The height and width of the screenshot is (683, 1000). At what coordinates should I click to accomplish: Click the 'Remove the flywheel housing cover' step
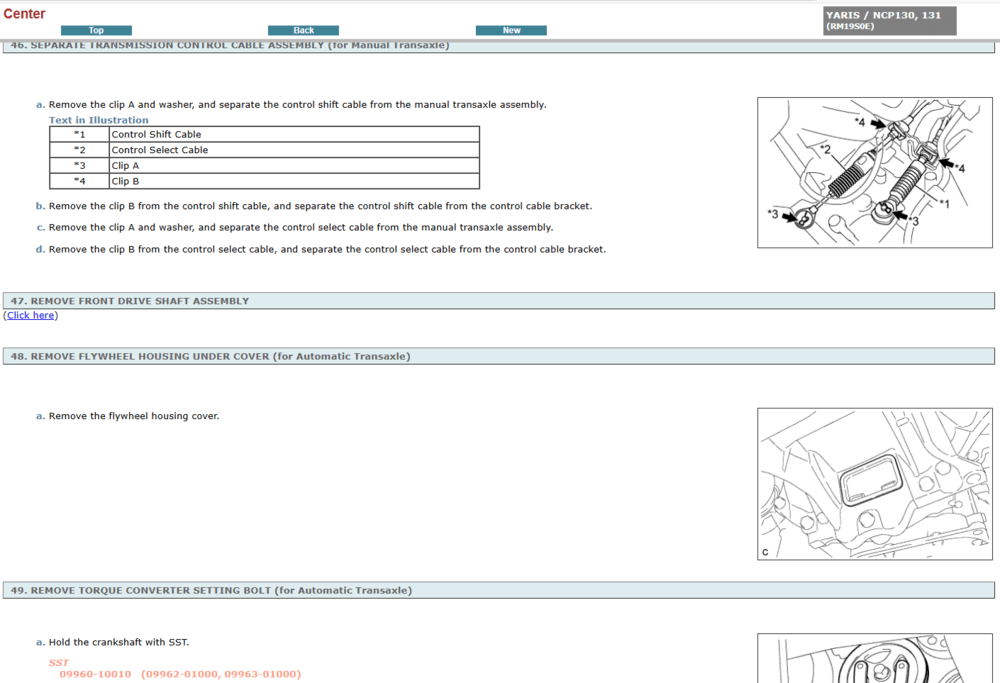pos(133,416)
